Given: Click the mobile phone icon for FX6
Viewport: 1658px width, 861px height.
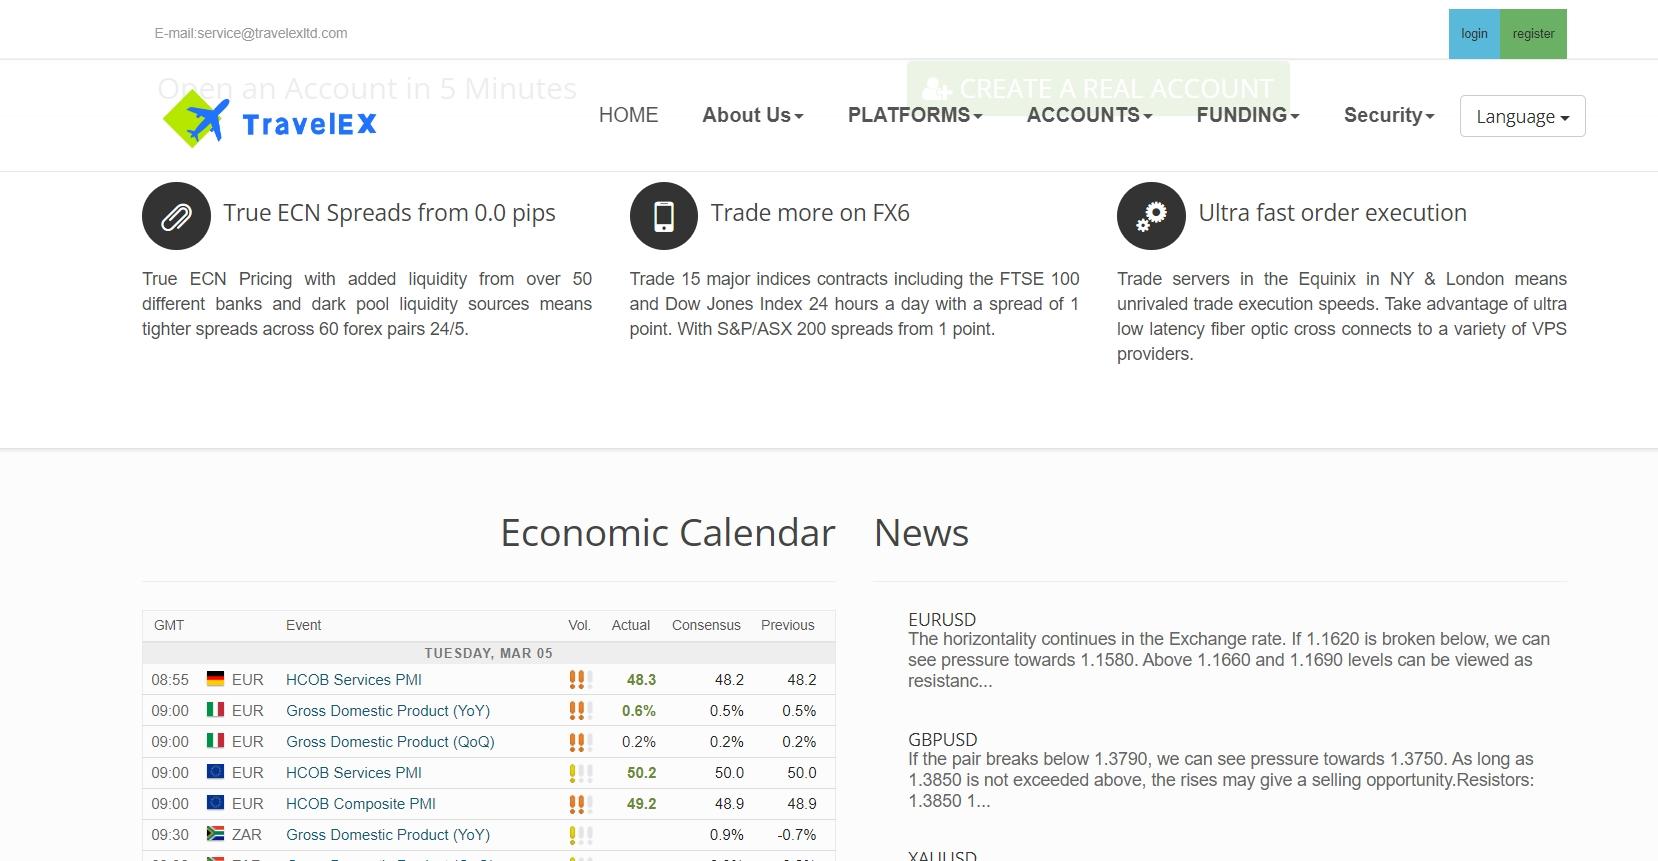Looking at the screenshot, I should [x=664, y=216].
